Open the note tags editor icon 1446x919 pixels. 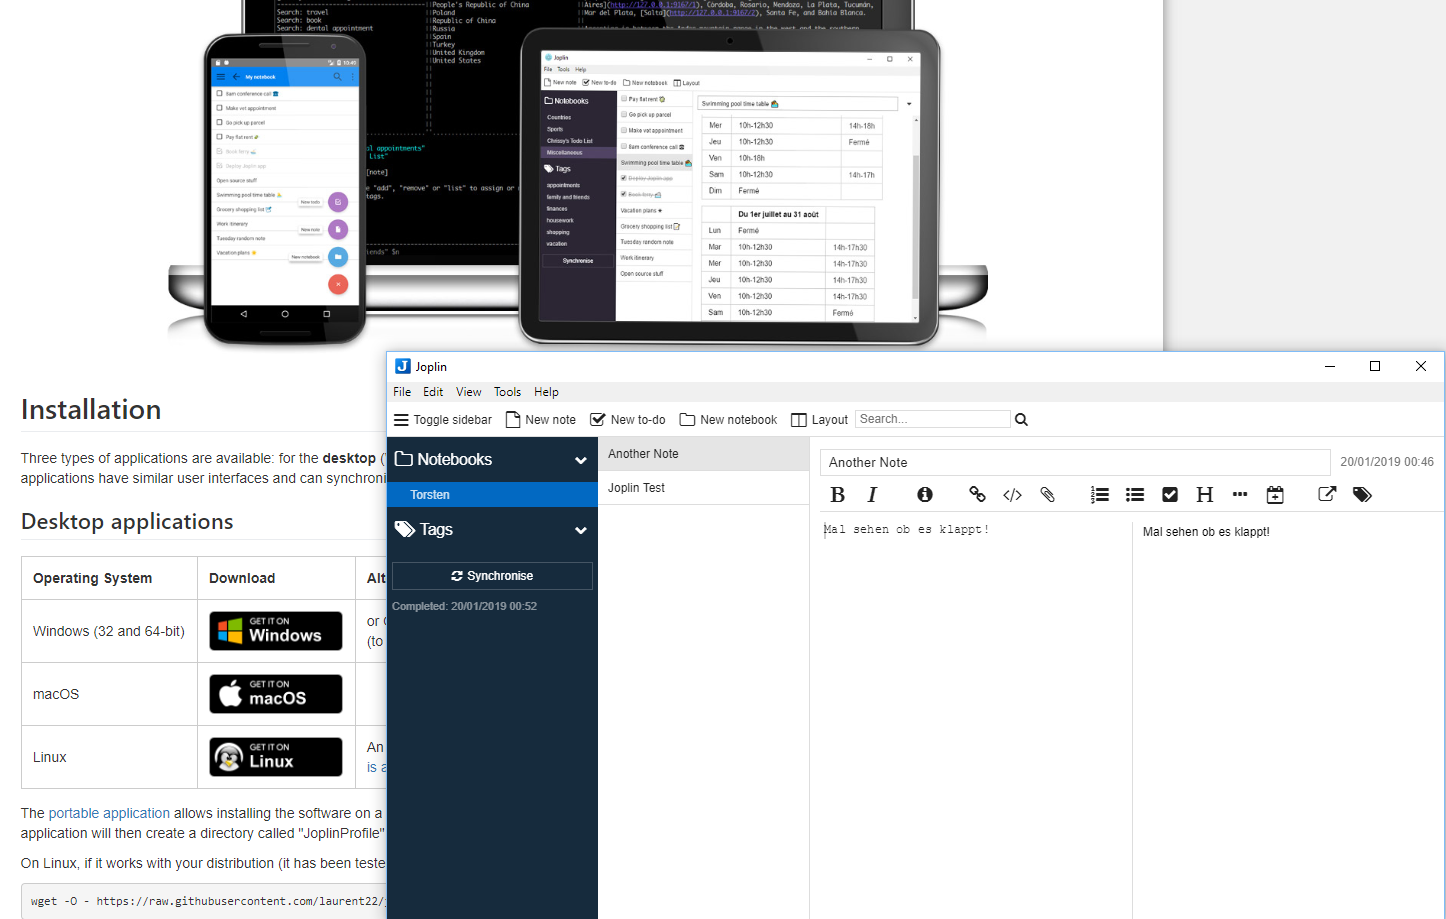[x=1362, y=495]
